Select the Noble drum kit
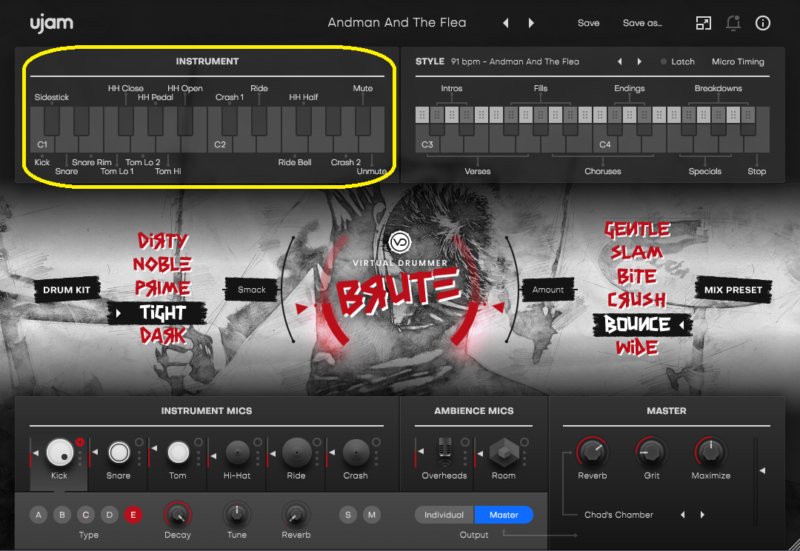 tap(162, 264)
